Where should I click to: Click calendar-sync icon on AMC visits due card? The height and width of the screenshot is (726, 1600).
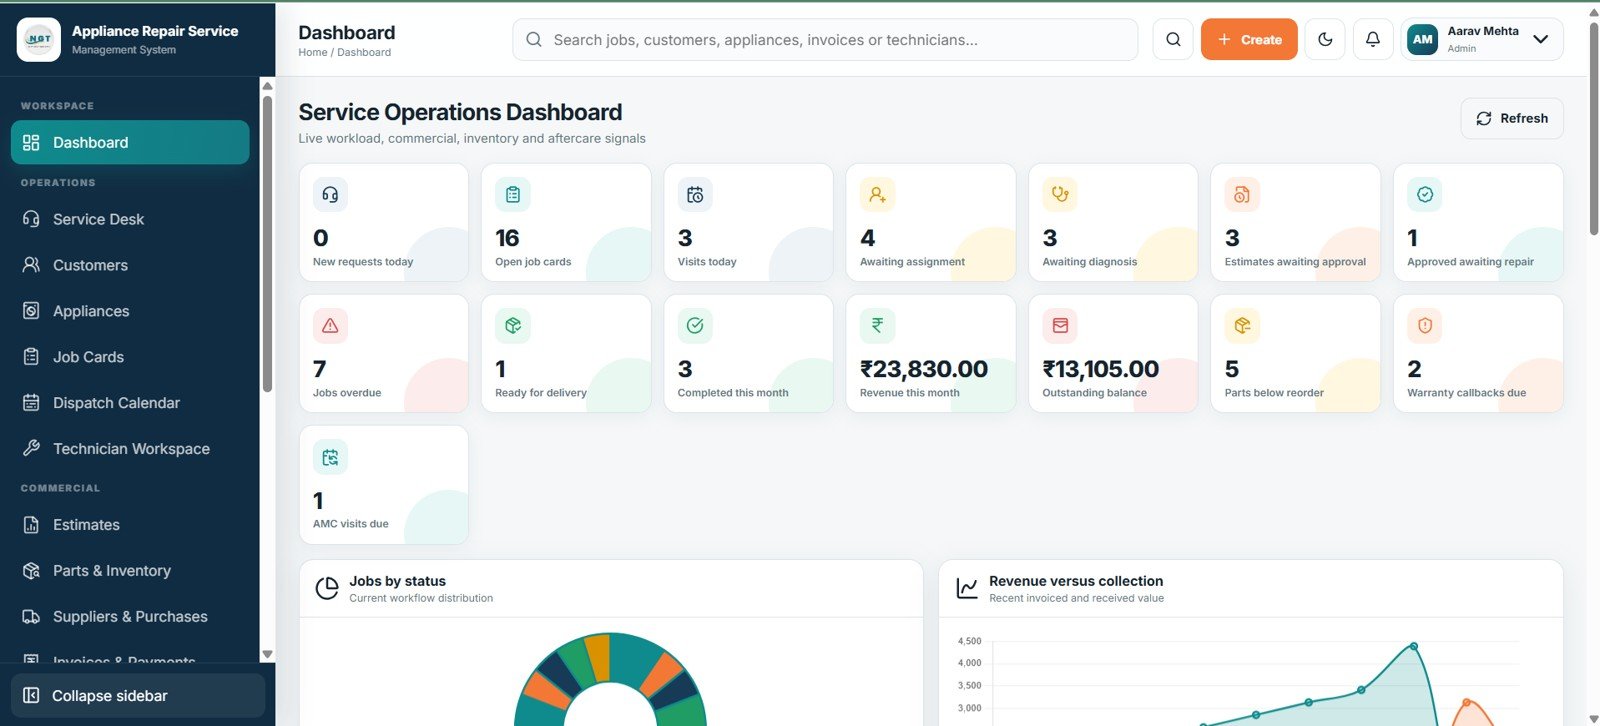[330, 458]
